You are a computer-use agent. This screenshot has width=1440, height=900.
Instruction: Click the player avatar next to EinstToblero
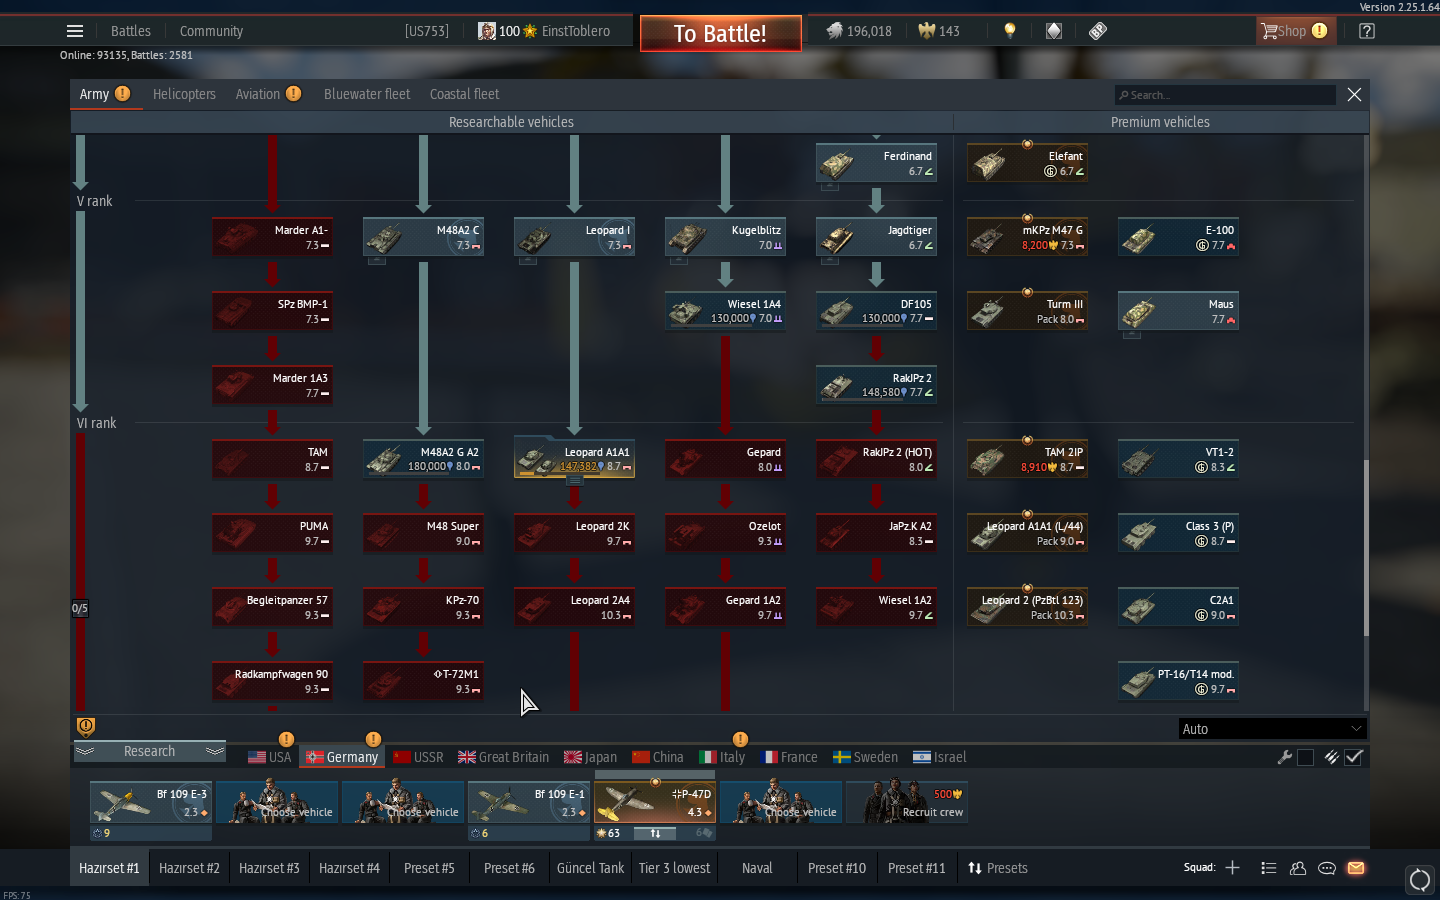pyautogui.click(x=487, y=31)
